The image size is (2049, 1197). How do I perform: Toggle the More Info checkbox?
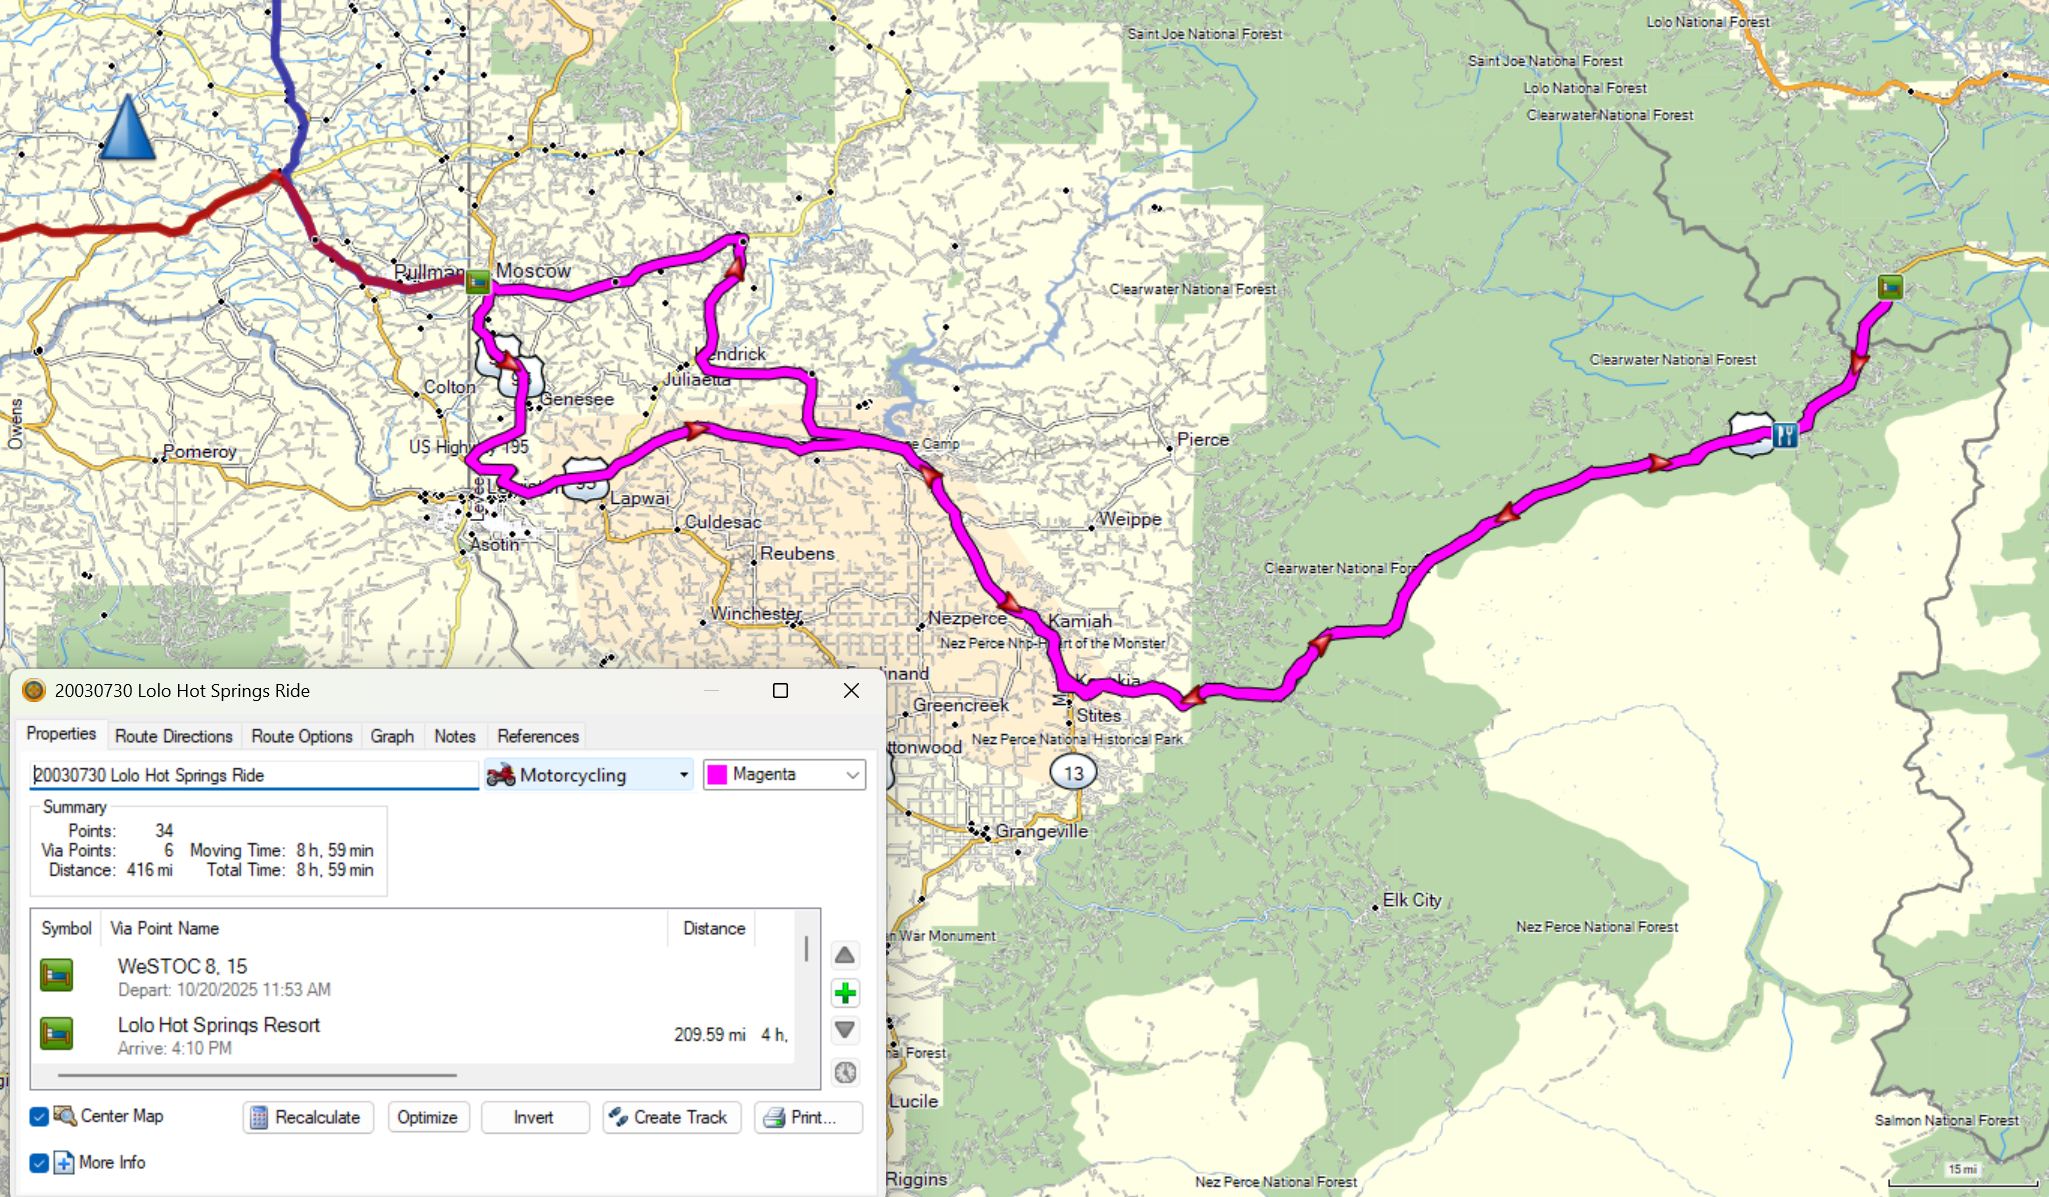[x=39, y=1163]
